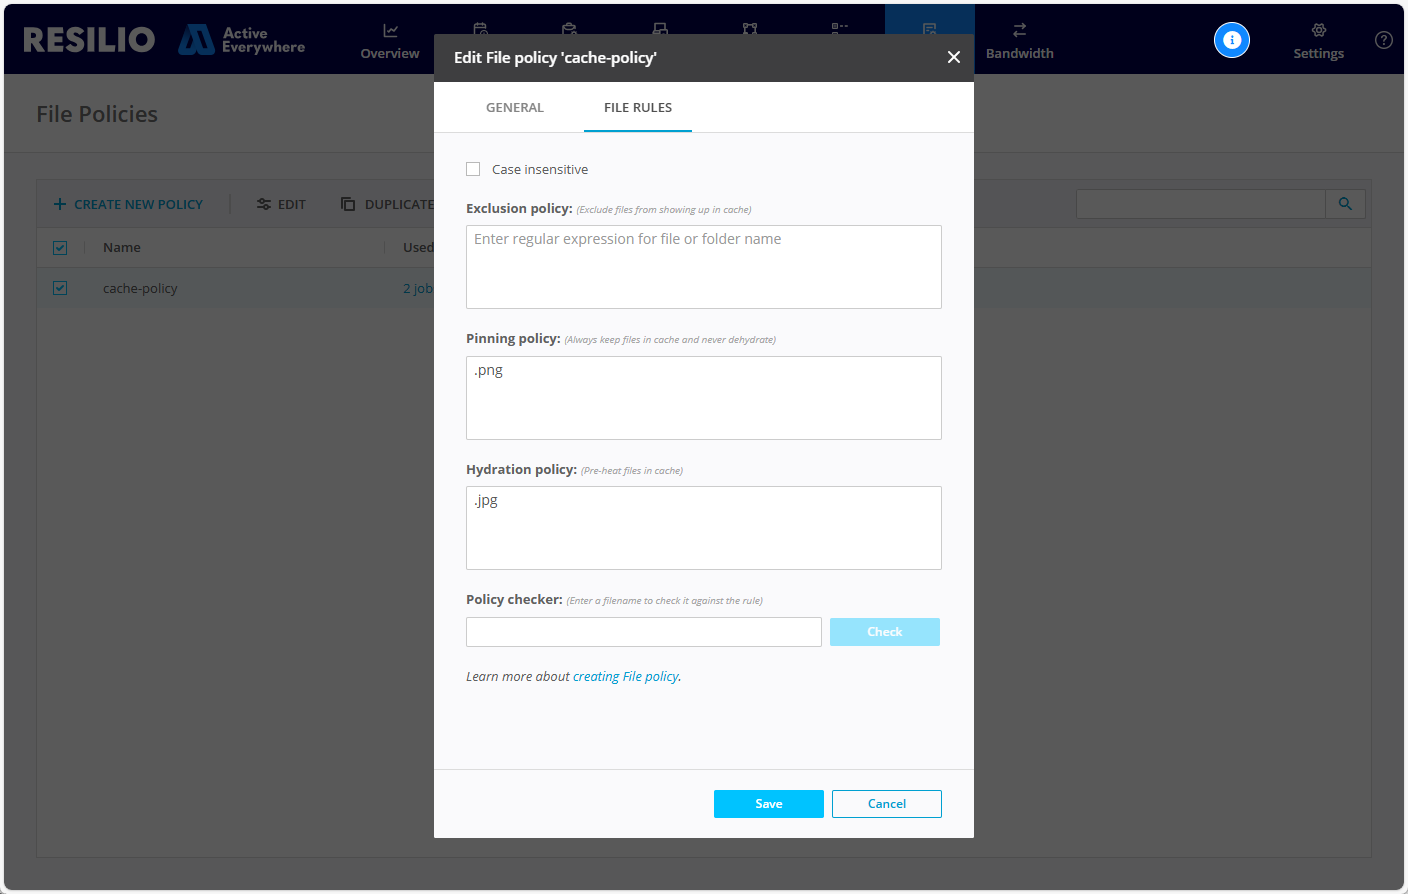Toggle the select-all checkbox in table header

[60, 248]
